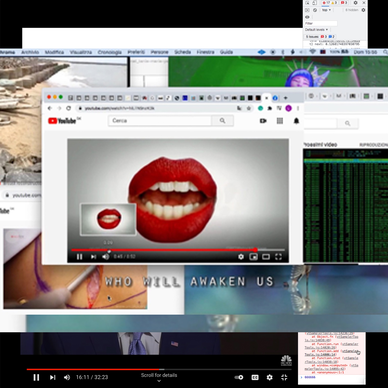The image size is (388, 388).
Task: Open YouTube notifications bell
Action: tap(296, 121)
